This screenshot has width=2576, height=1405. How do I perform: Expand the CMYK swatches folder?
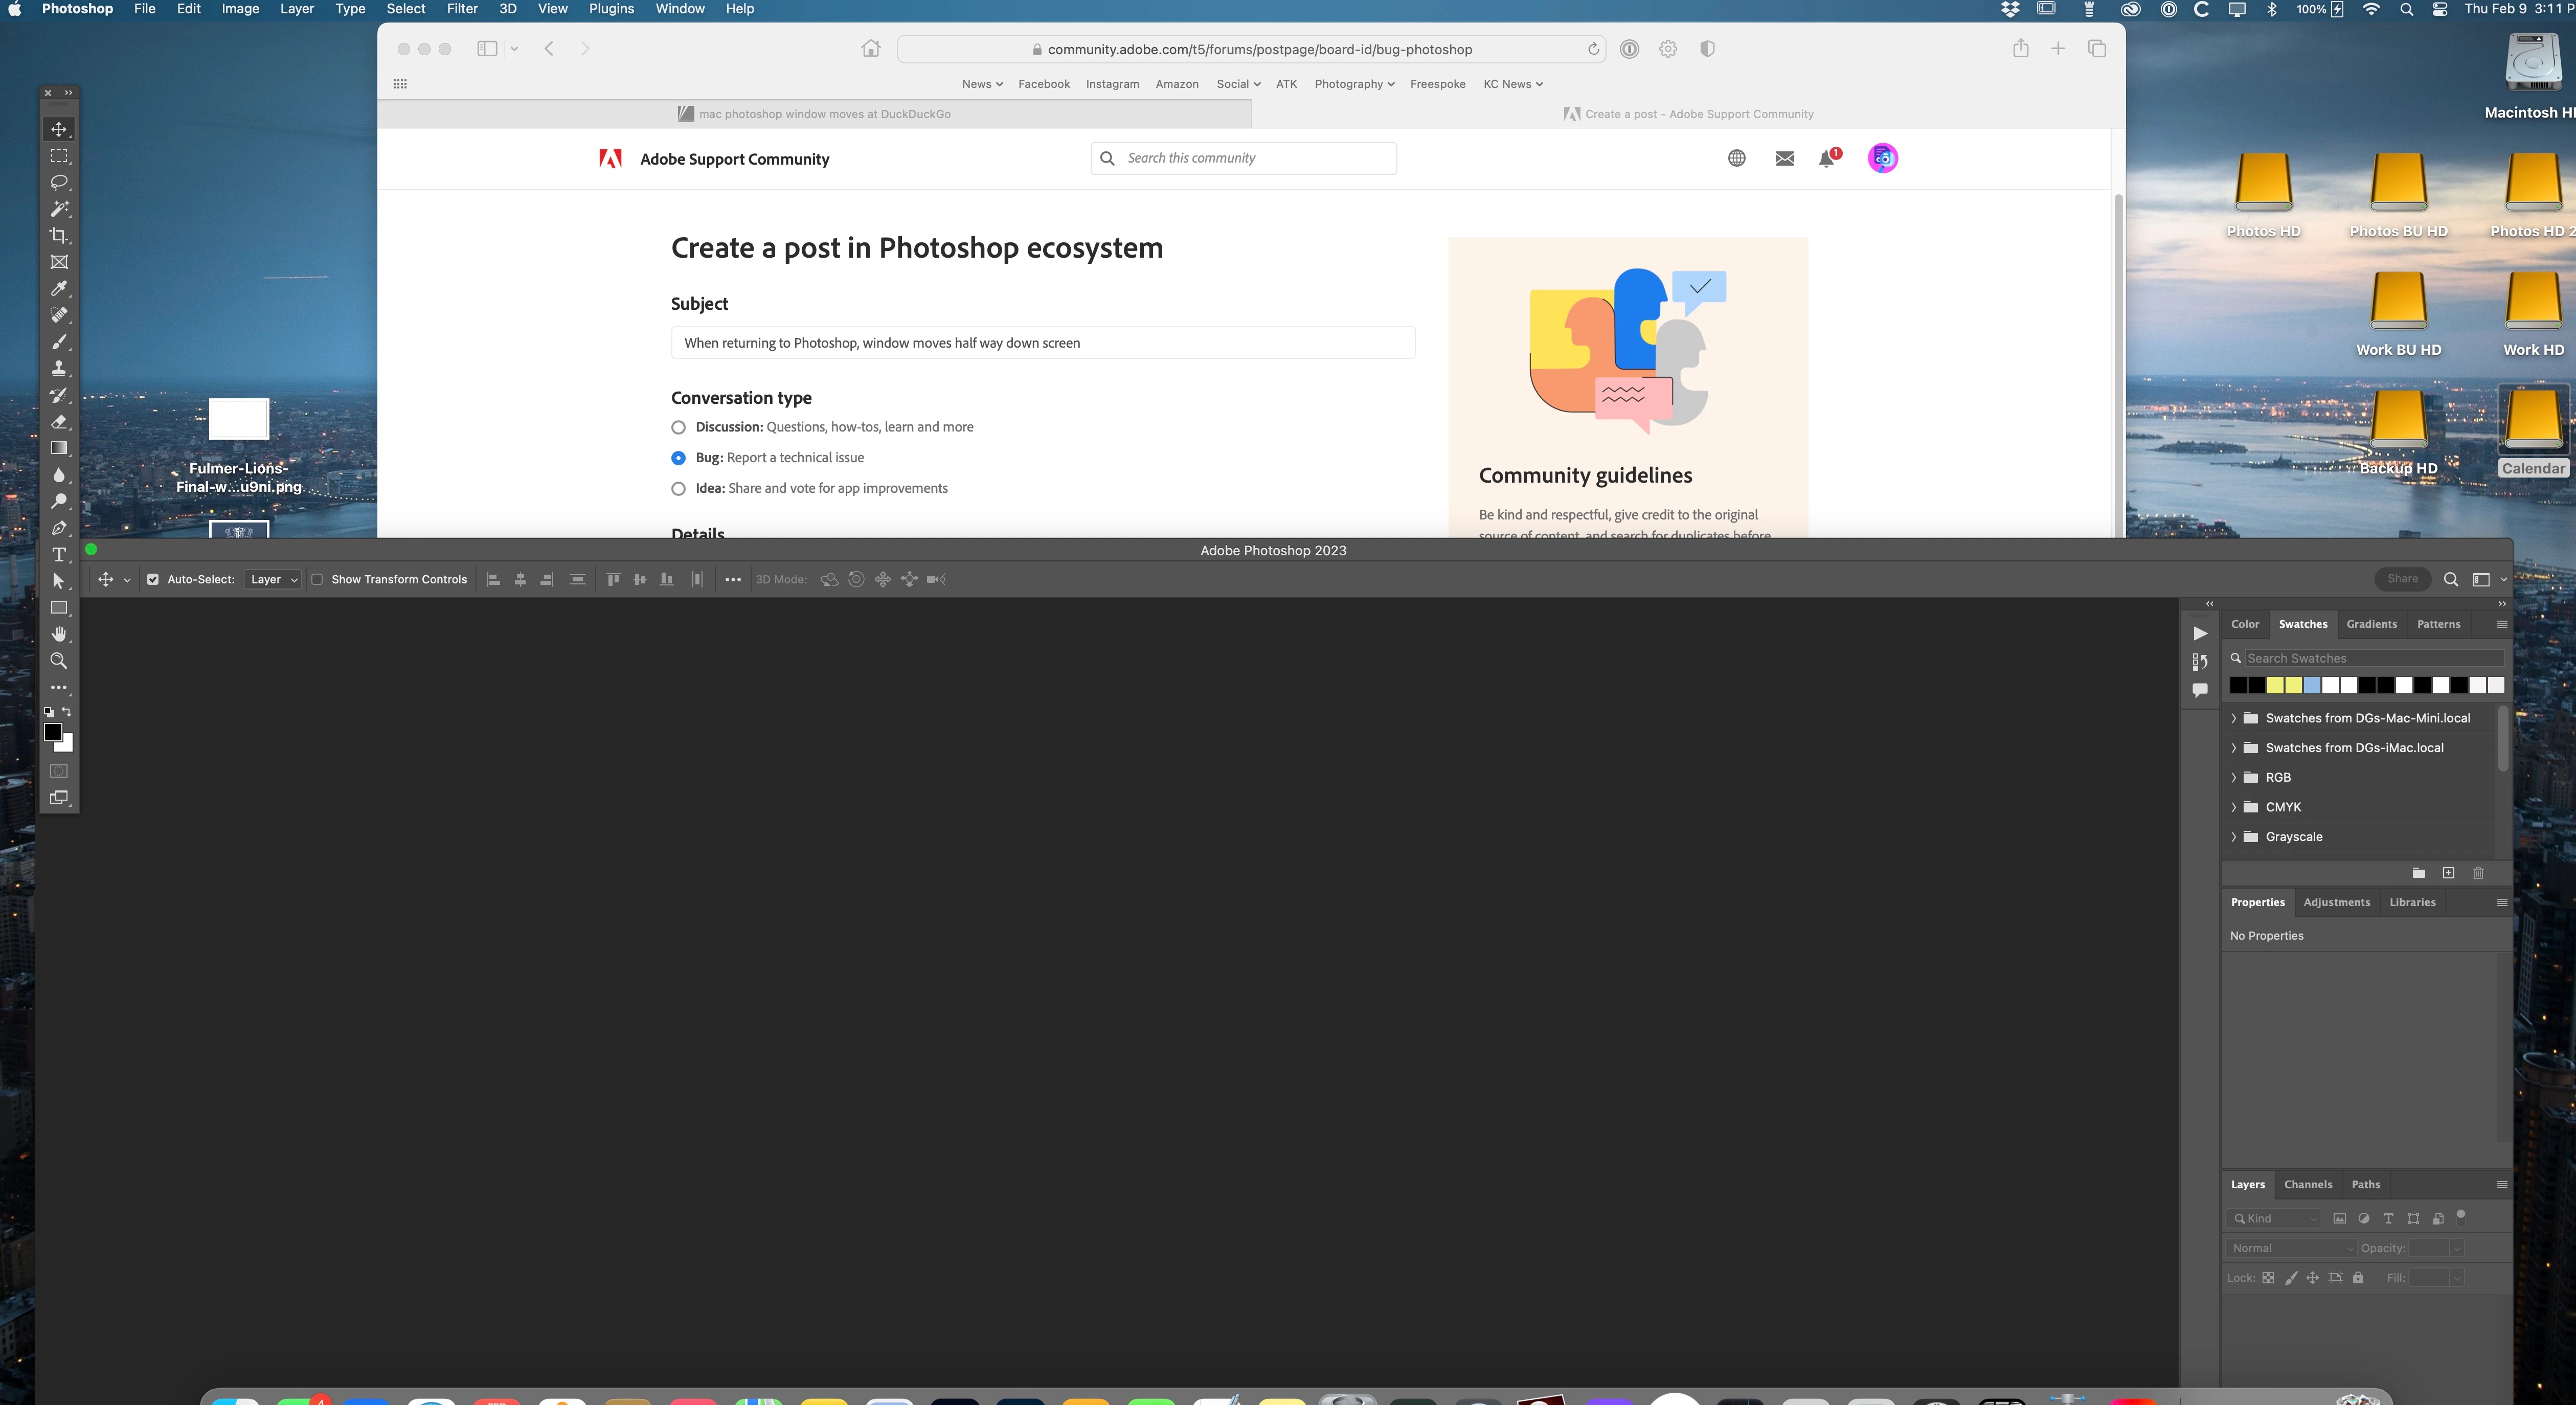tap(2233, 807)
